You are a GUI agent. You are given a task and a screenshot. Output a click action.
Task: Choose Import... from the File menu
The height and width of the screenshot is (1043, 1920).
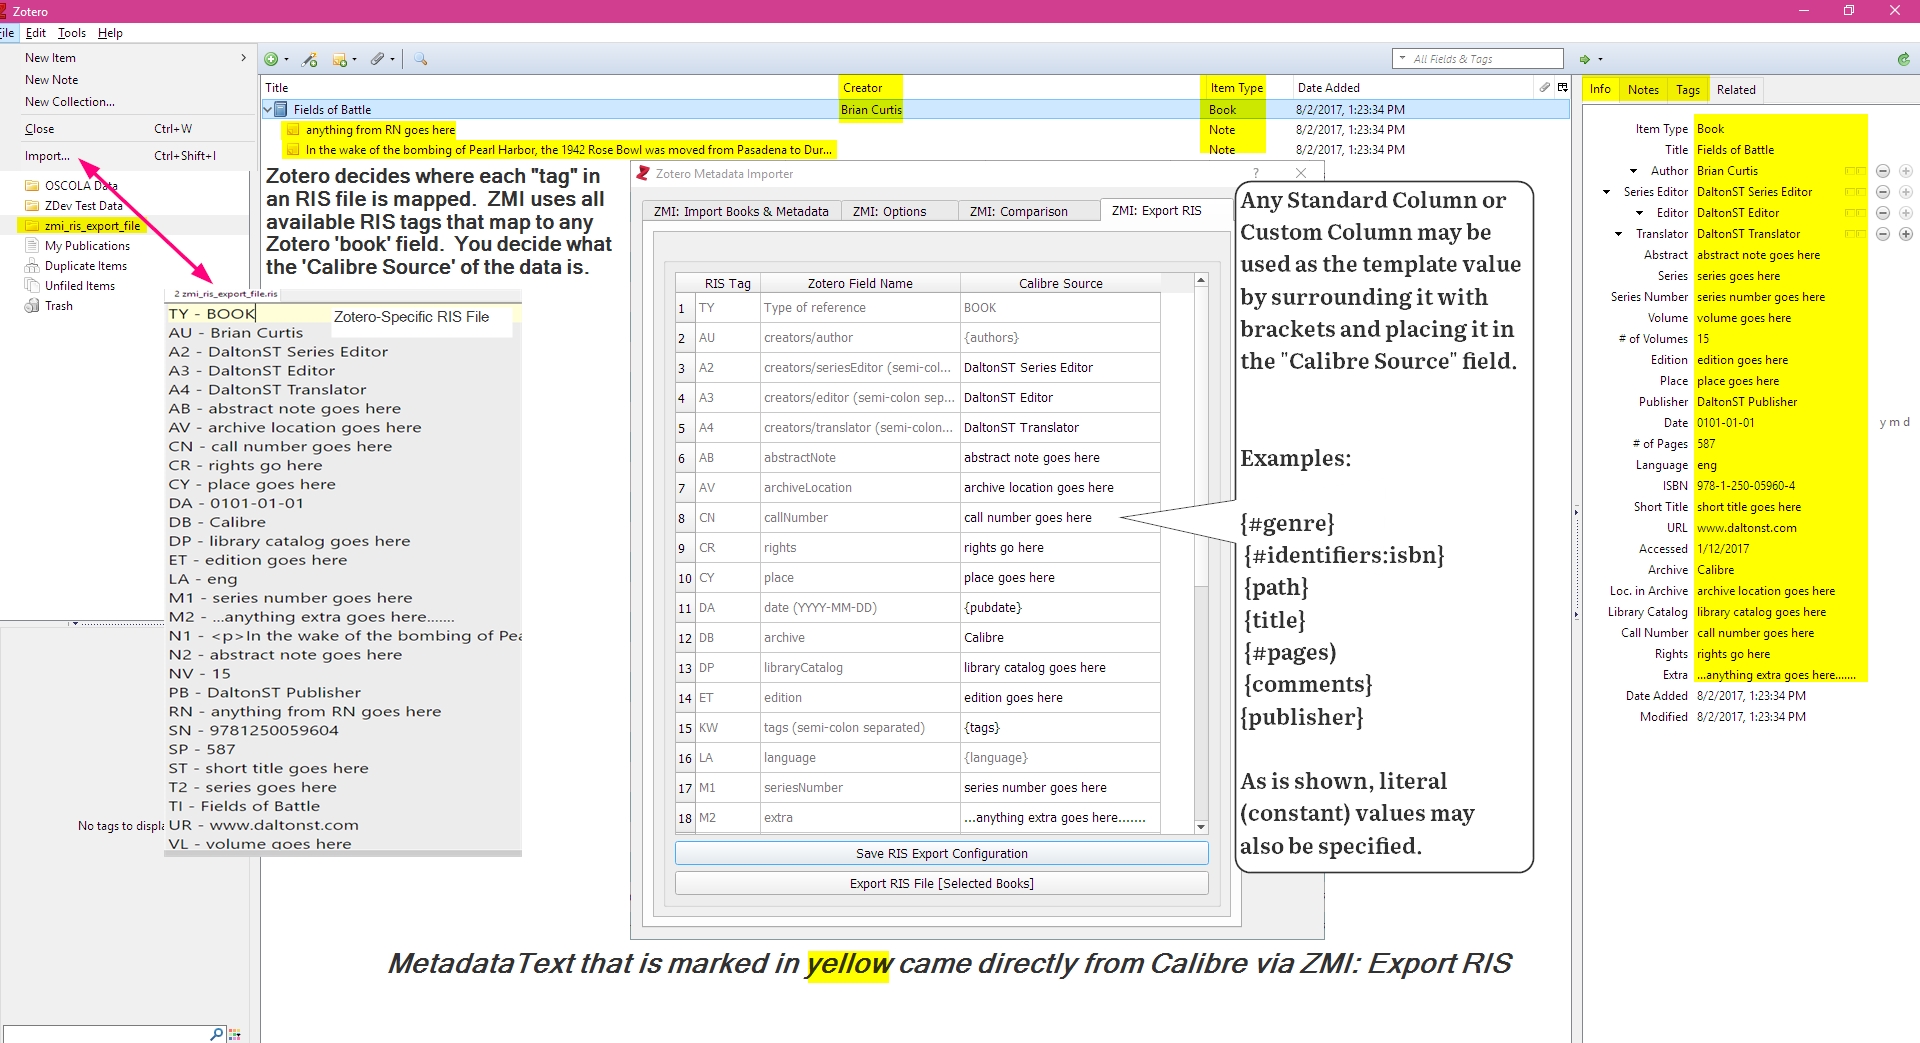[47, 156]
